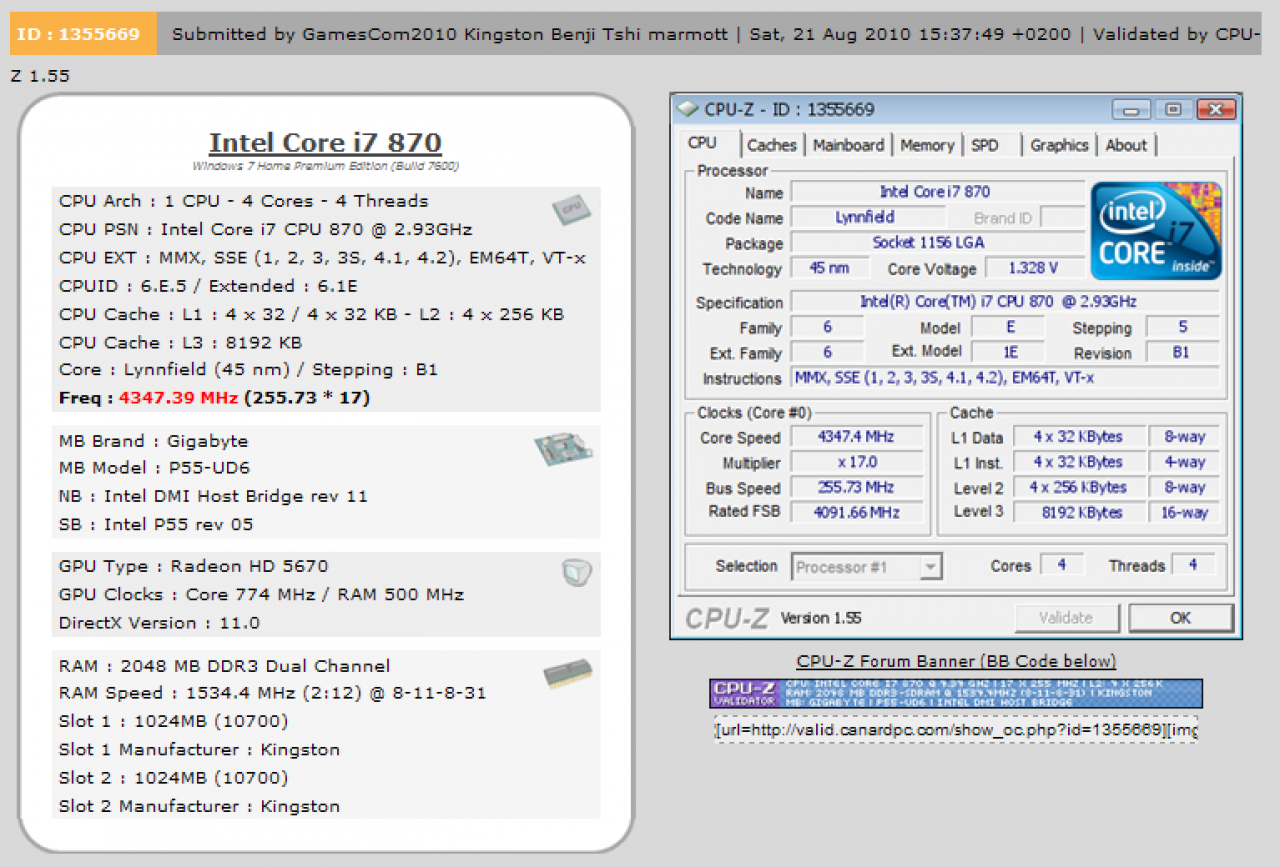Image resolution: width=1280 pixels, height=867 pixels.
Task: Click the CPU-Z Forum Banner link
Action: (x=956, y=661)
